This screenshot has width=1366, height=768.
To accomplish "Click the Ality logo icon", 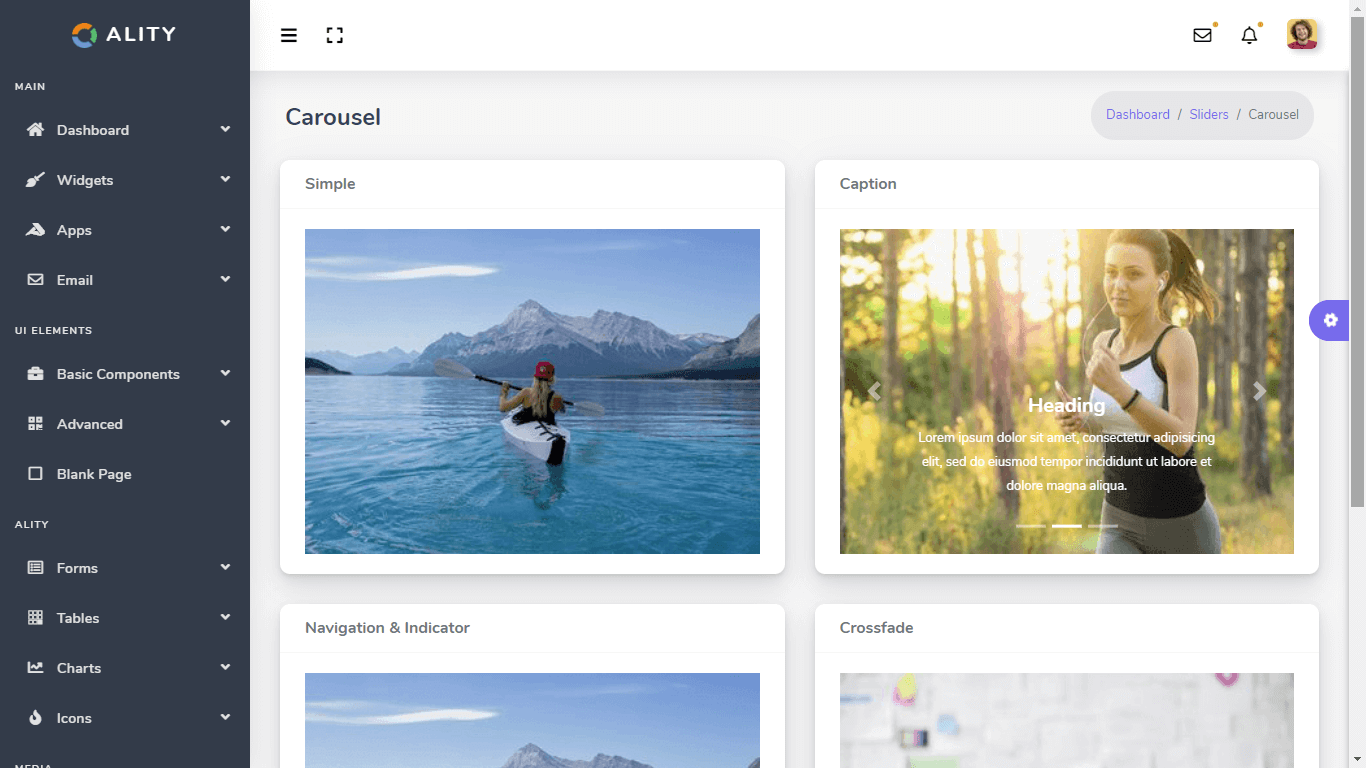I will 85,35.
